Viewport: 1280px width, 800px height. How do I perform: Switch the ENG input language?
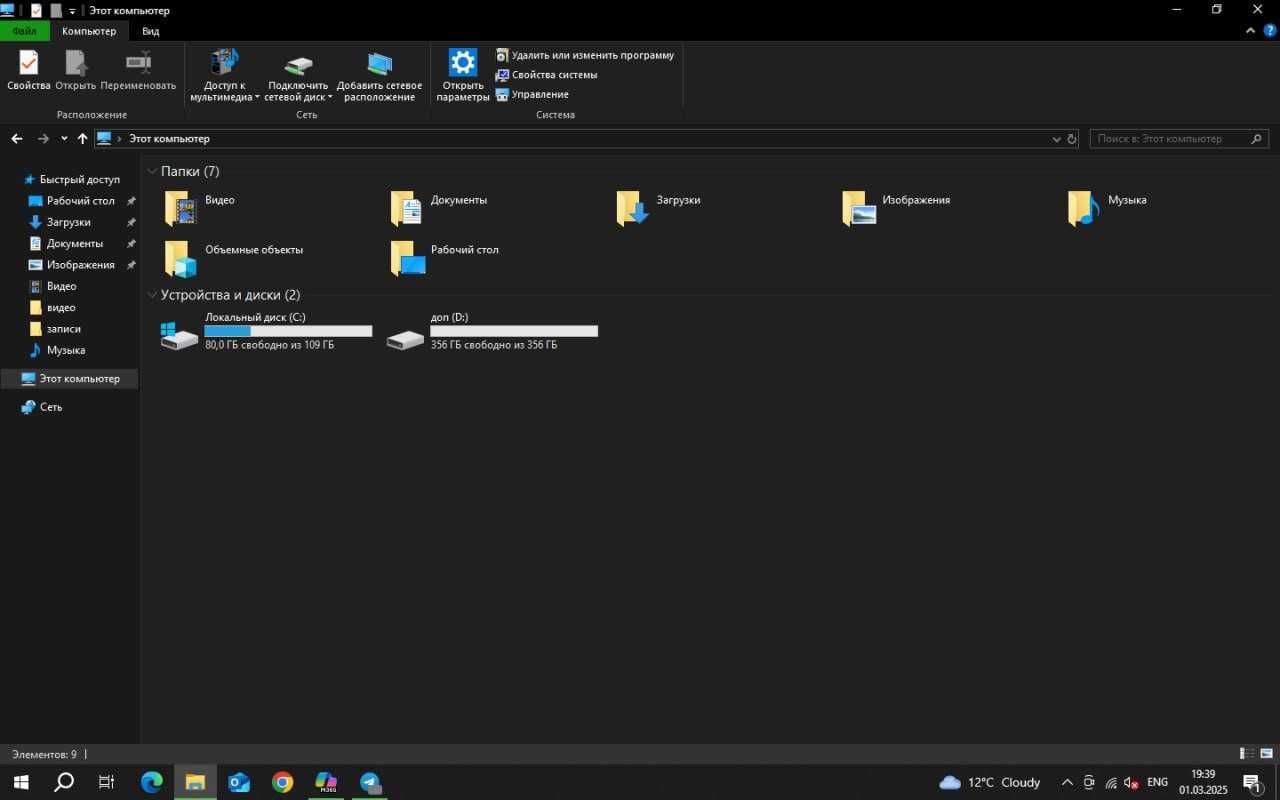click(x=1157, y=782)
